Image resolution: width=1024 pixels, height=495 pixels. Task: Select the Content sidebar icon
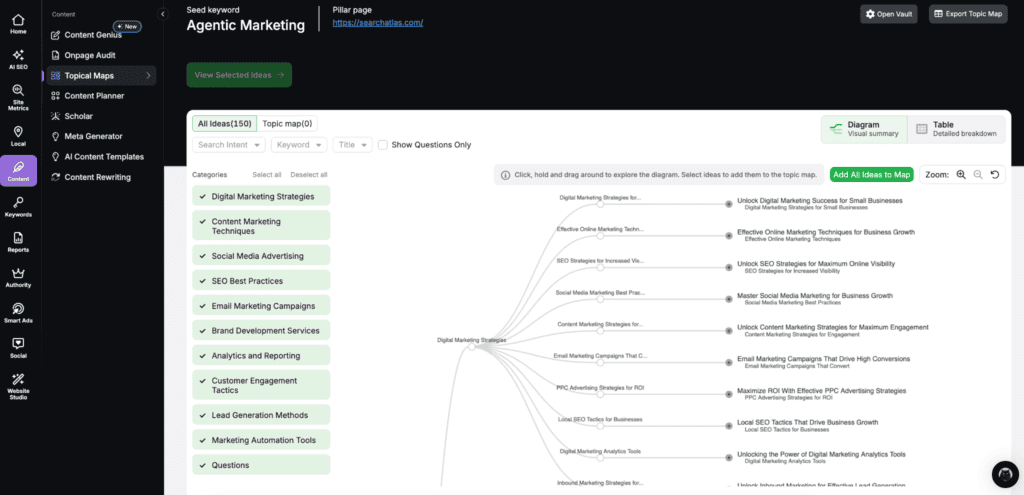click(x=18, y=170)
